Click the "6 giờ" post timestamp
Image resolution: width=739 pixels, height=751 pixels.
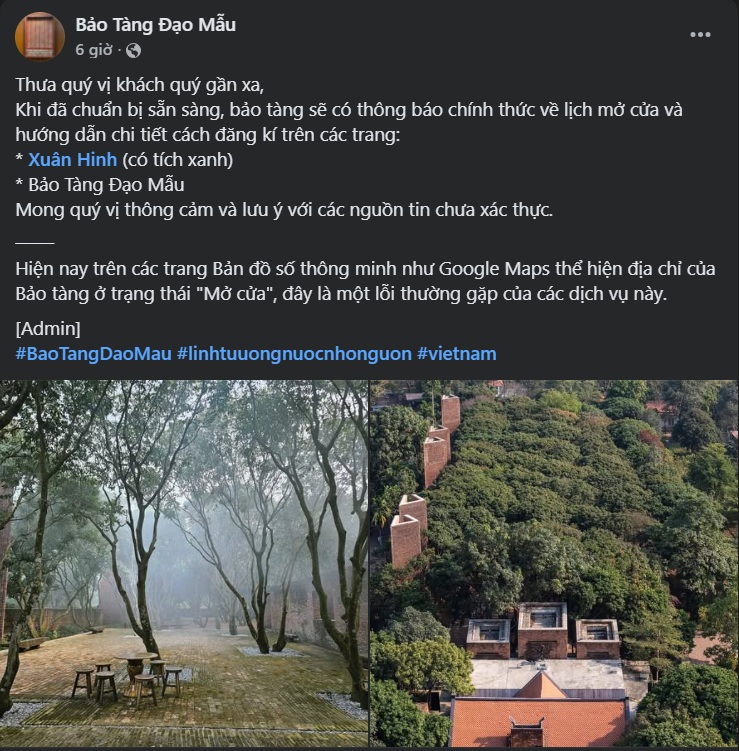(93, 50)
